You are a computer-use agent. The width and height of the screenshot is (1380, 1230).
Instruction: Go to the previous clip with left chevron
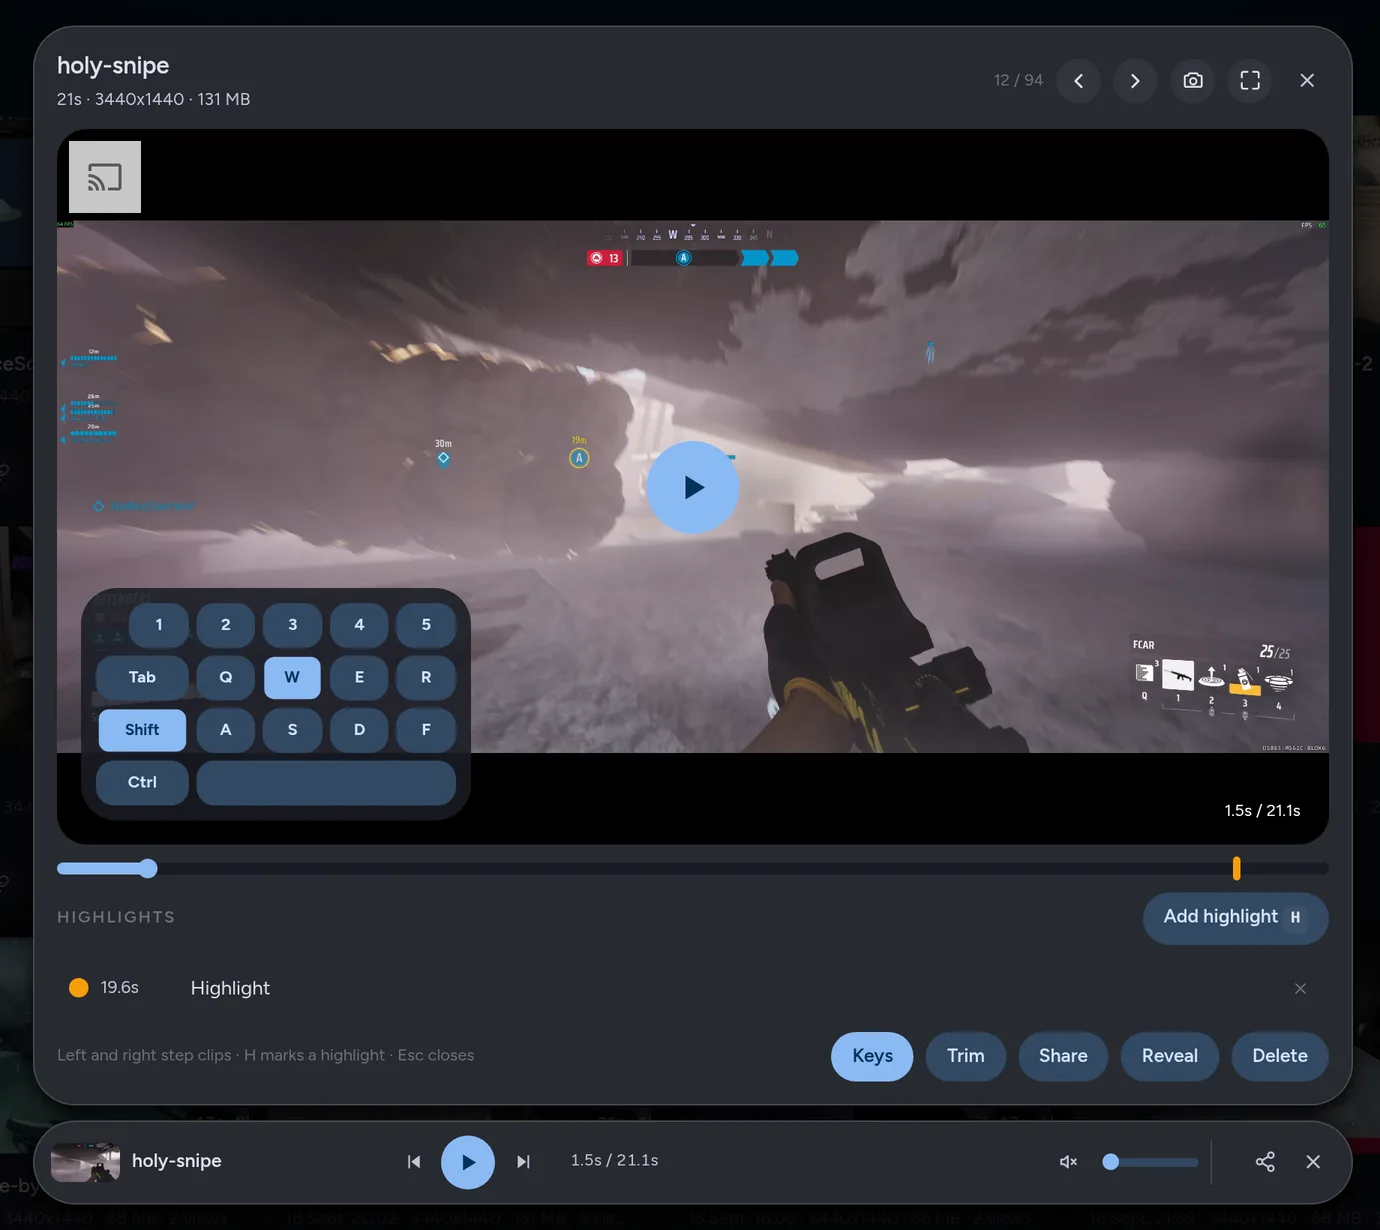pos(1078,81)
